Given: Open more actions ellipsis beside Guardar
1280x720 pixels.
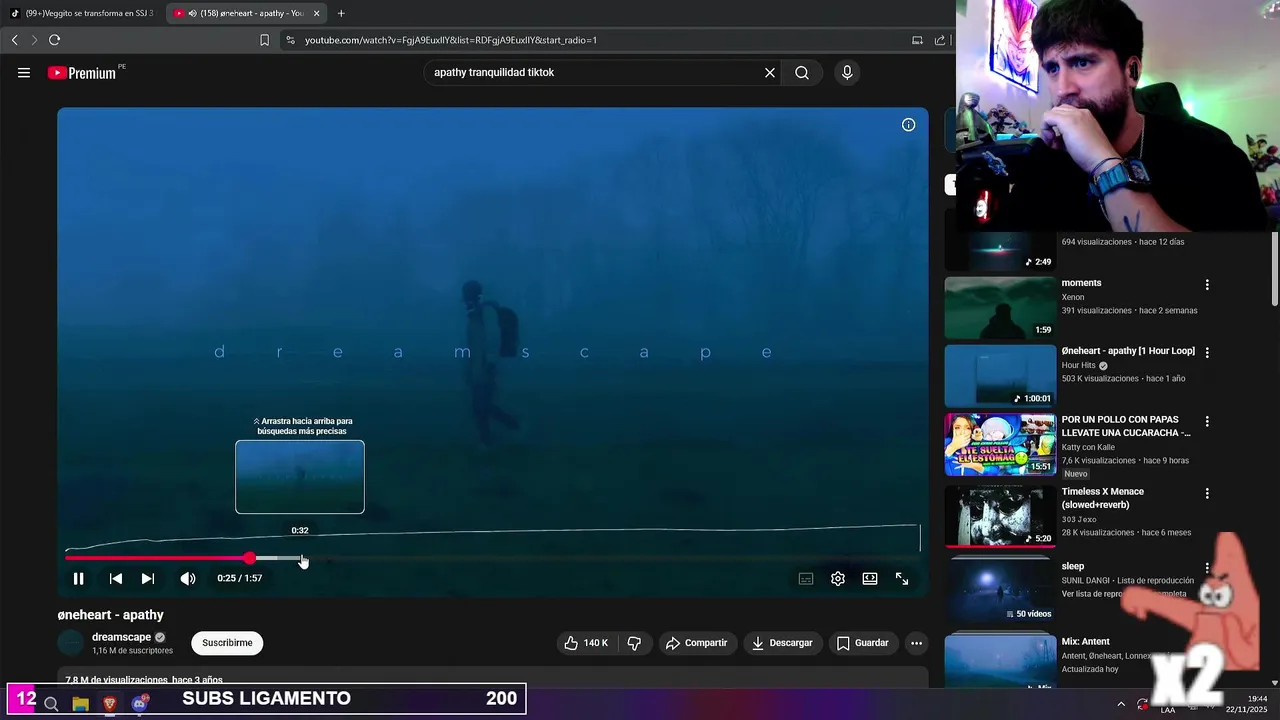Looking at the screenshot, I should pyautogui.click(x=916, y=643).
